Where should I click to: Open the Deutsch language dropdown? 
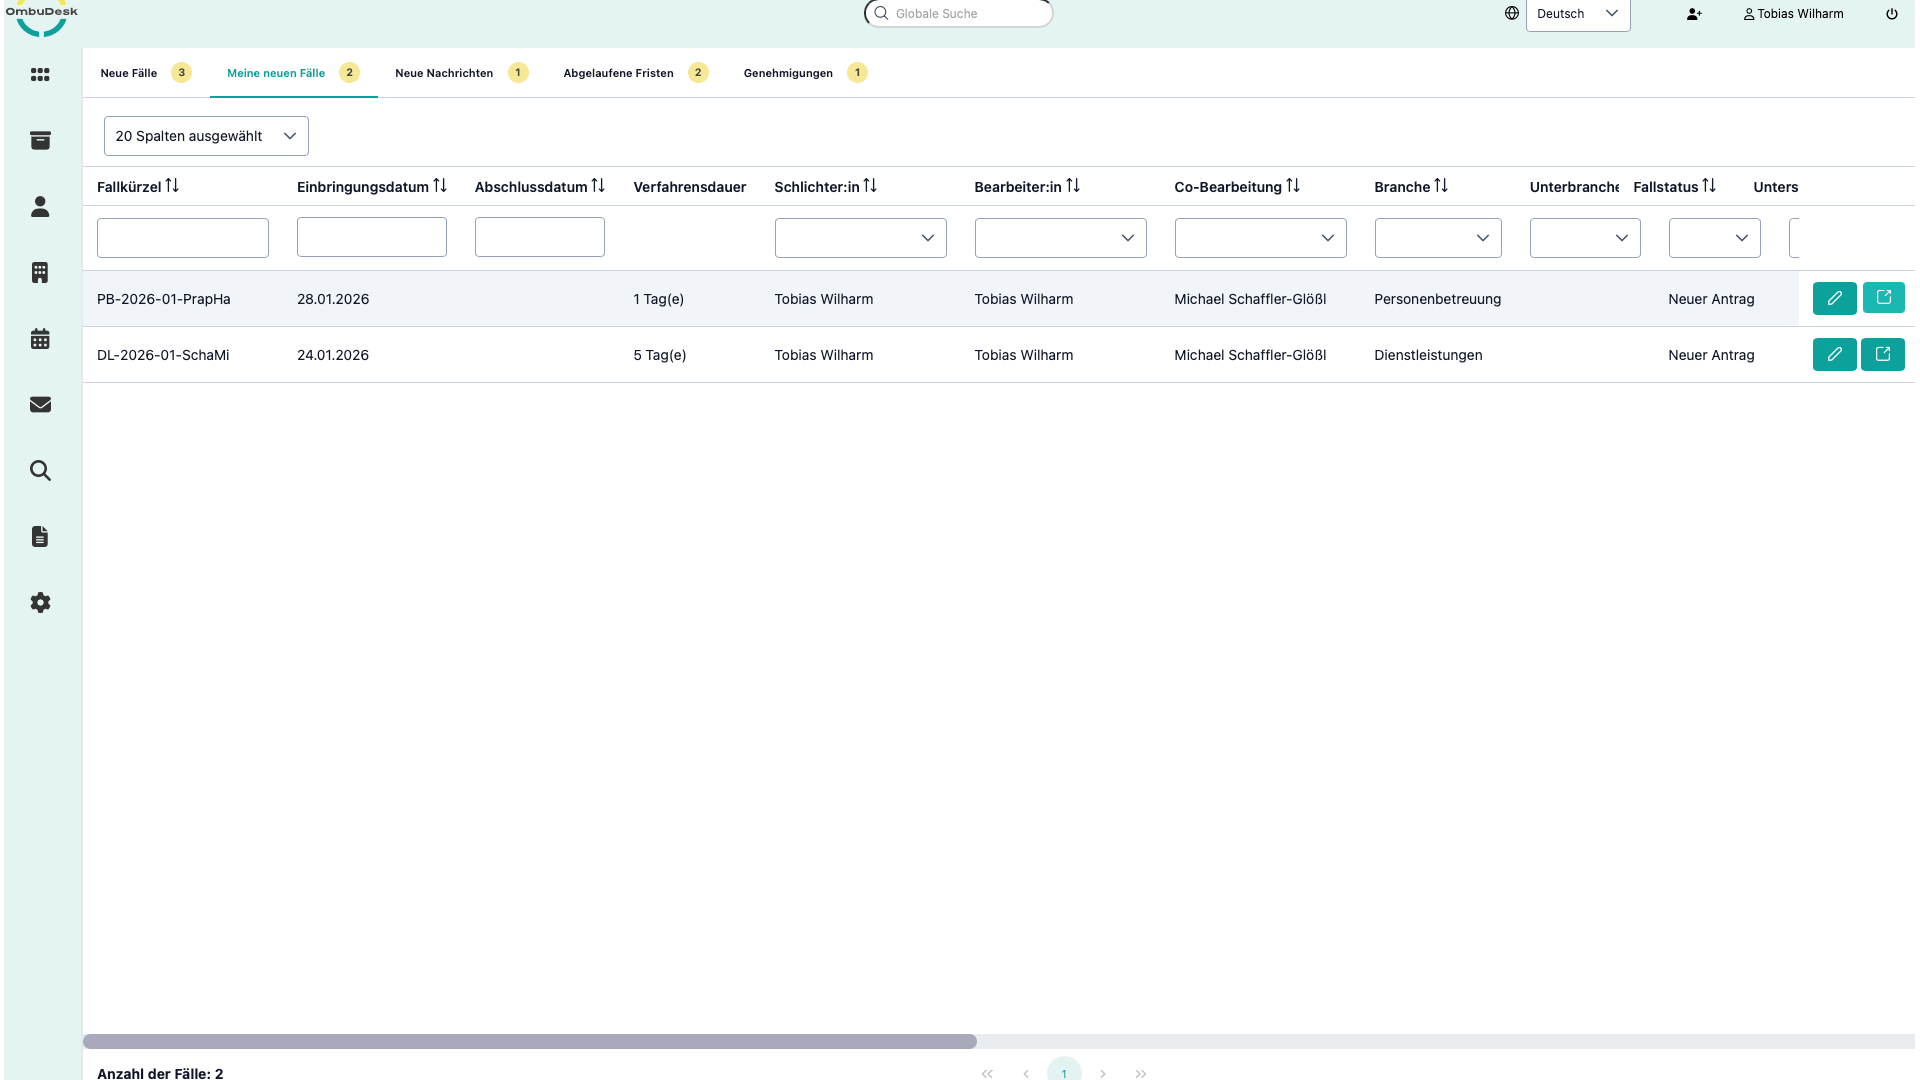coord(1577,14)
